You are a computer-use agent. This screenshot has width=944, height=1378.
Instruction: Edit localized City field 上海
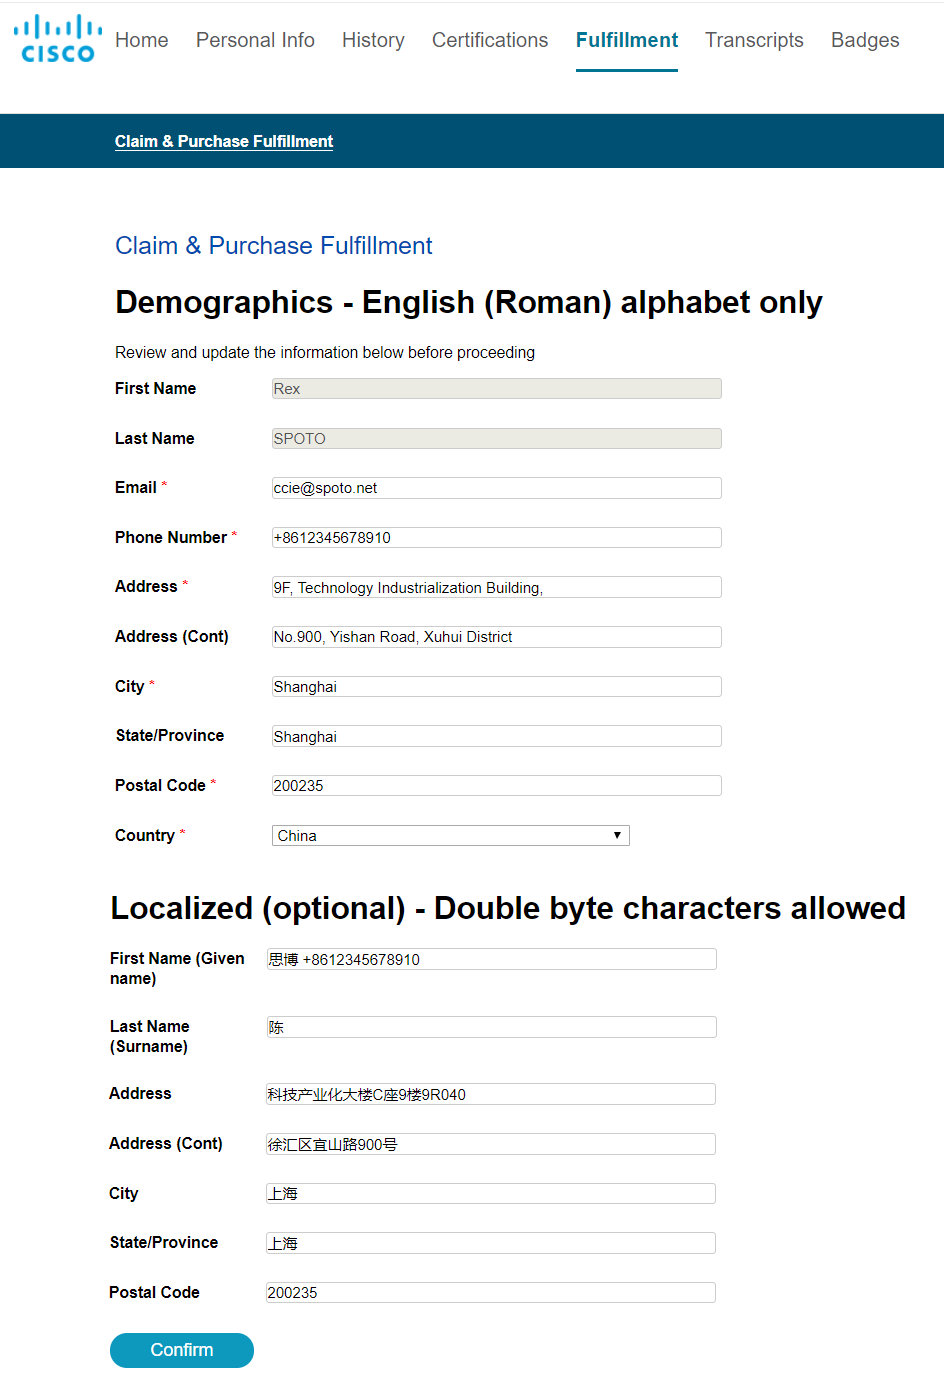pyautogui.click(x=491, y=1193)
